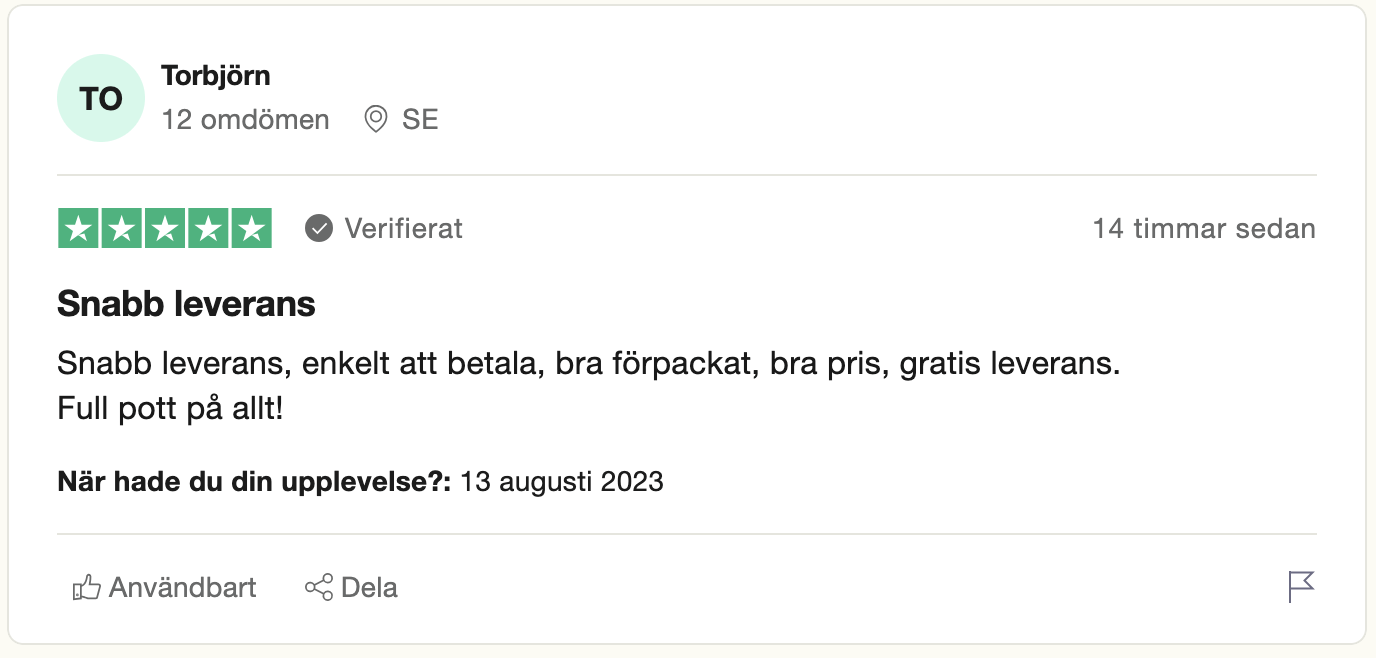Click the SE country label
Image resolution: width=1376 pixels, height=658 pixels.
420,120
